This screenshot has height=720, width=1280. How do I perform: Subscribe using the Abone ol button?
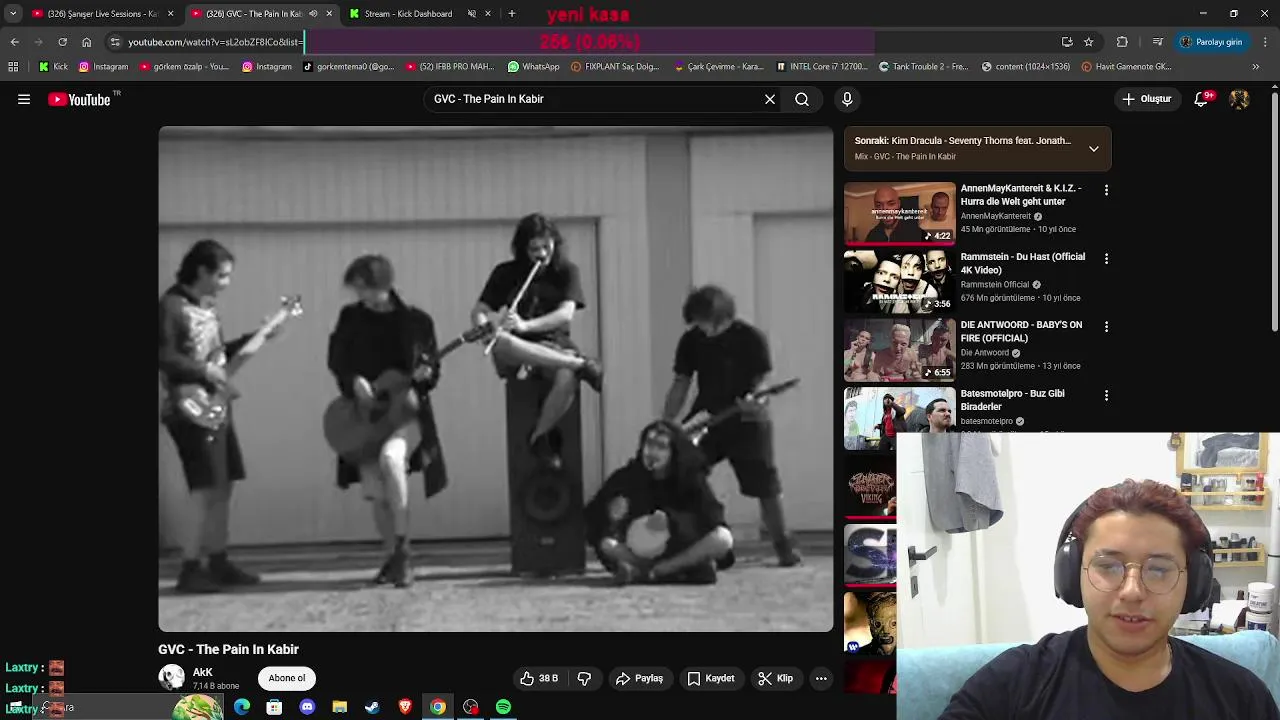[x=287, y=678]
